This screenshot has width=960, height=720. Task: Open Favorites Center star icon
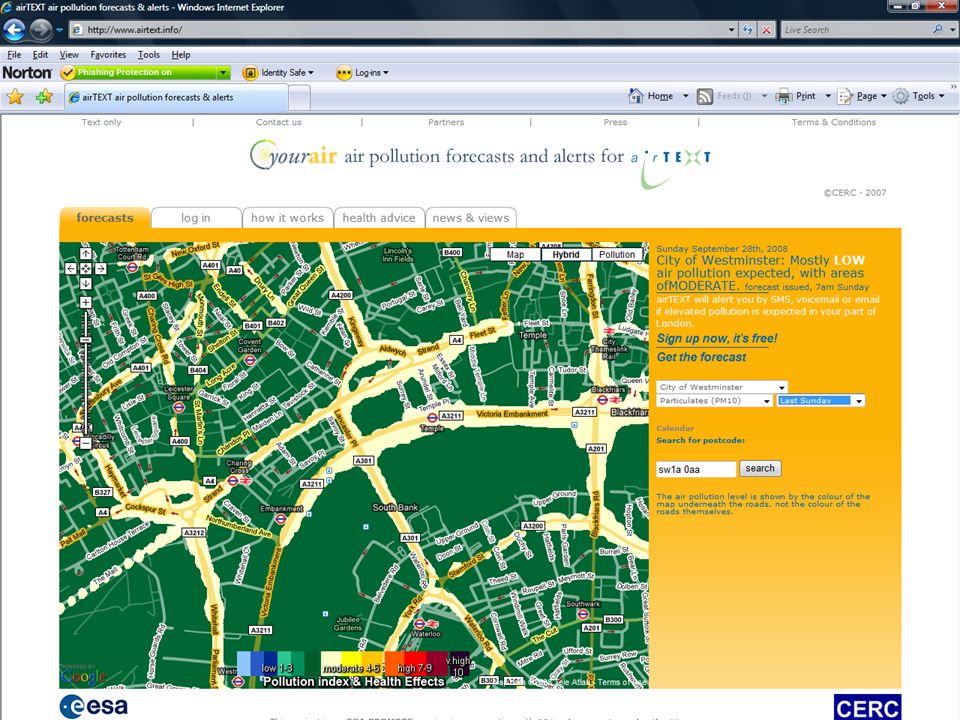(x=15, y=96)
